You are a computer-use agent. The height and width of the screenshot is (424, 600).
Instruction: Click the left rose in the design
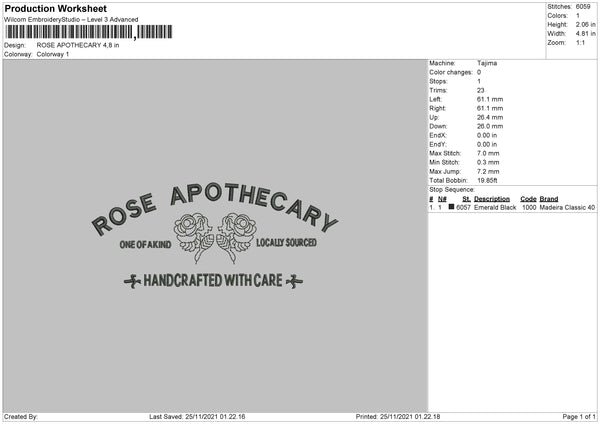(x=194, y=237)
